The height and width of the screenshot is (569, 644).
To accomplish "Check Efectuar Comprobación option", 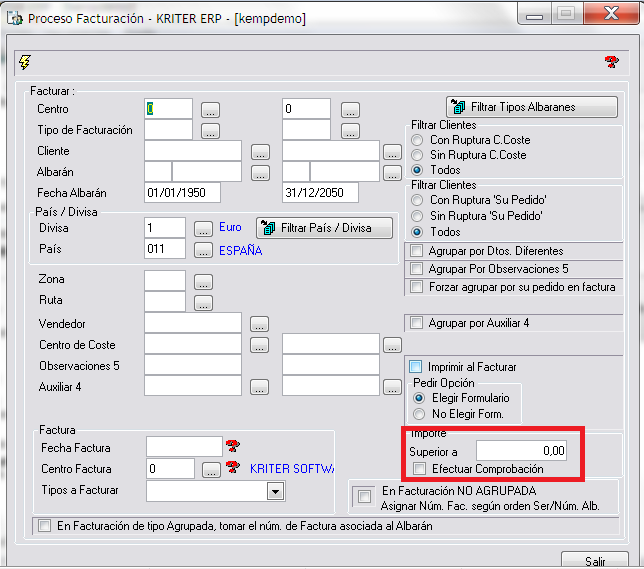I will 421,469.
